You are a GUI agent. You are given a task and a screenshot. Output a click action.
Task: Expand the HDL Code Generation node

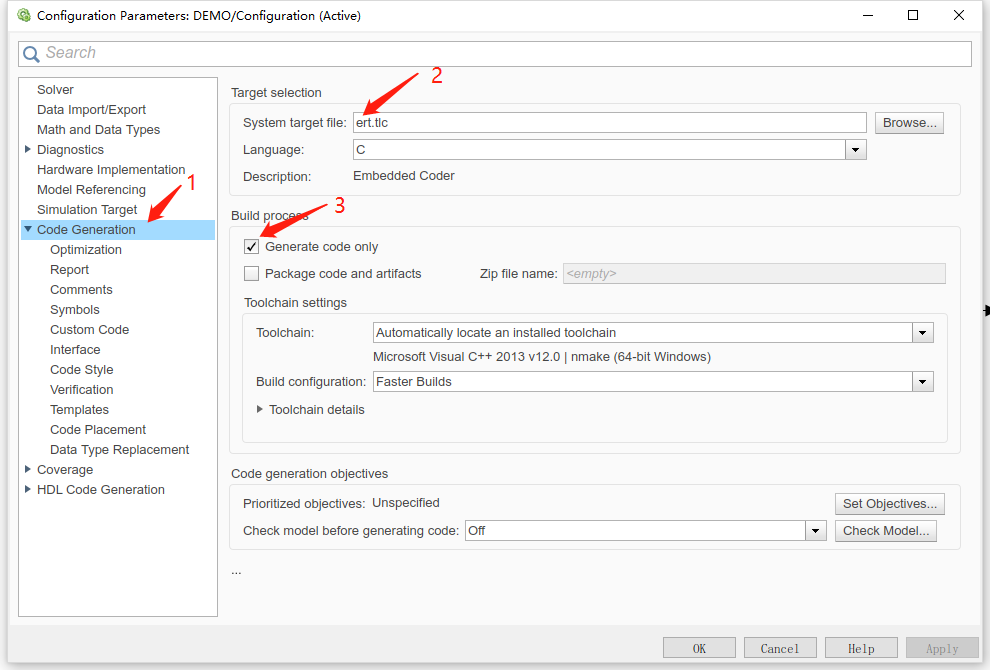tap(28, 490)
